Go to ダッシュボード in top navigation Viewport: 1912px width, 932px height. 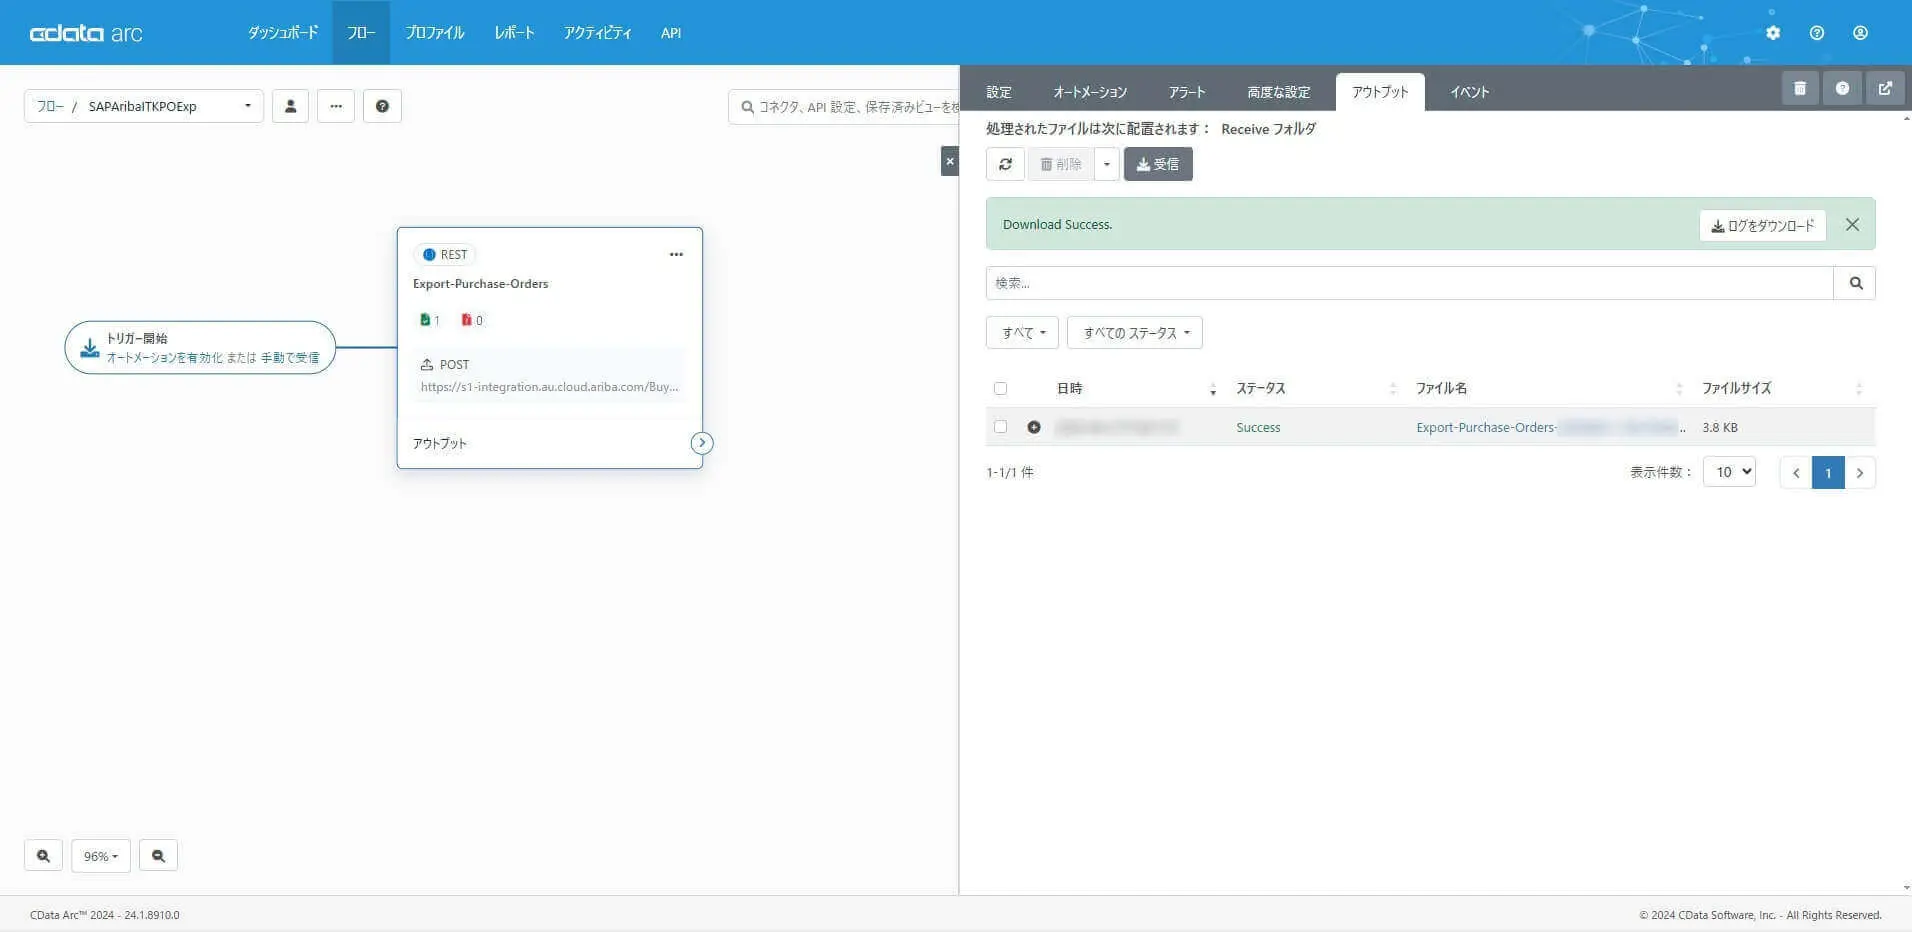[283, 33]
